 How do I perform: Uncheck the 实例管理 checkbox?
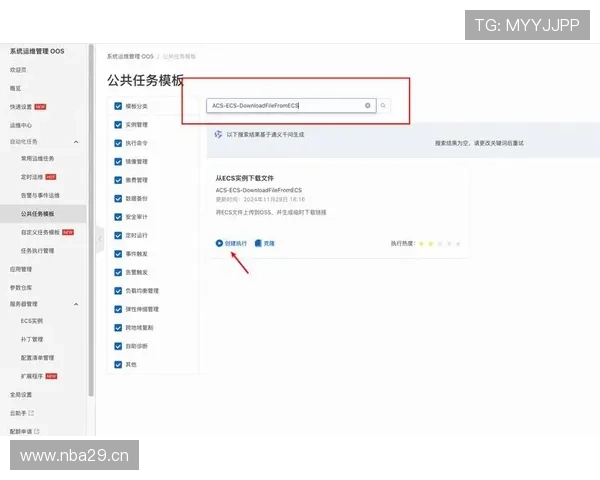click(118, 125)
